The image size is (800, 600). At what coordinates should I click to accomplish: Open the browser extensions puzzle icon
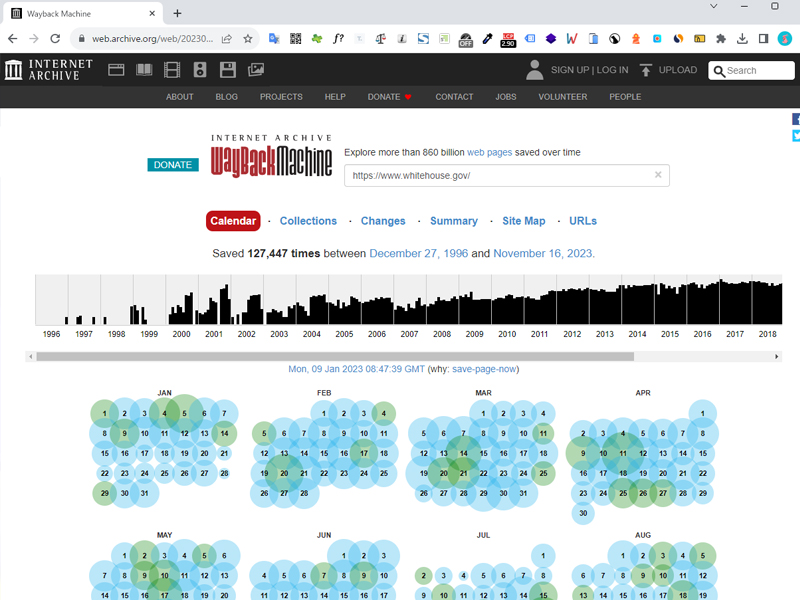pyautogui.click(x=721, y=39)
